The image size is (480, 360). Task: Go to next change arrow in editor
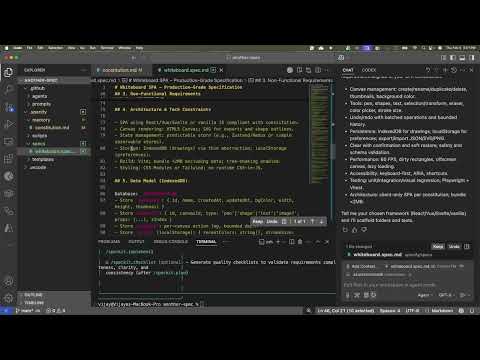click(321, 221)
